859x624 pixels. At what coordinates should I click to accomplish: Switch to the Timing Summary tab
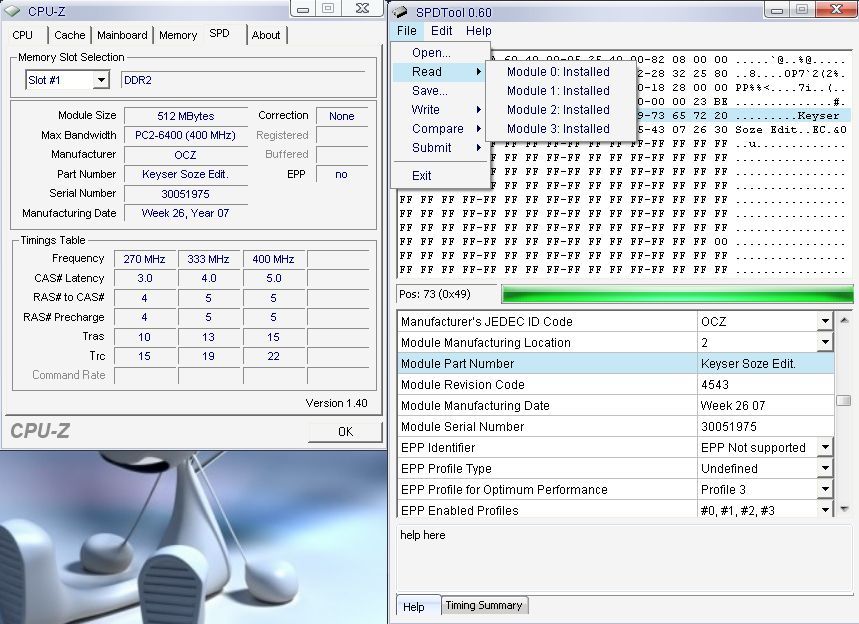484,605
